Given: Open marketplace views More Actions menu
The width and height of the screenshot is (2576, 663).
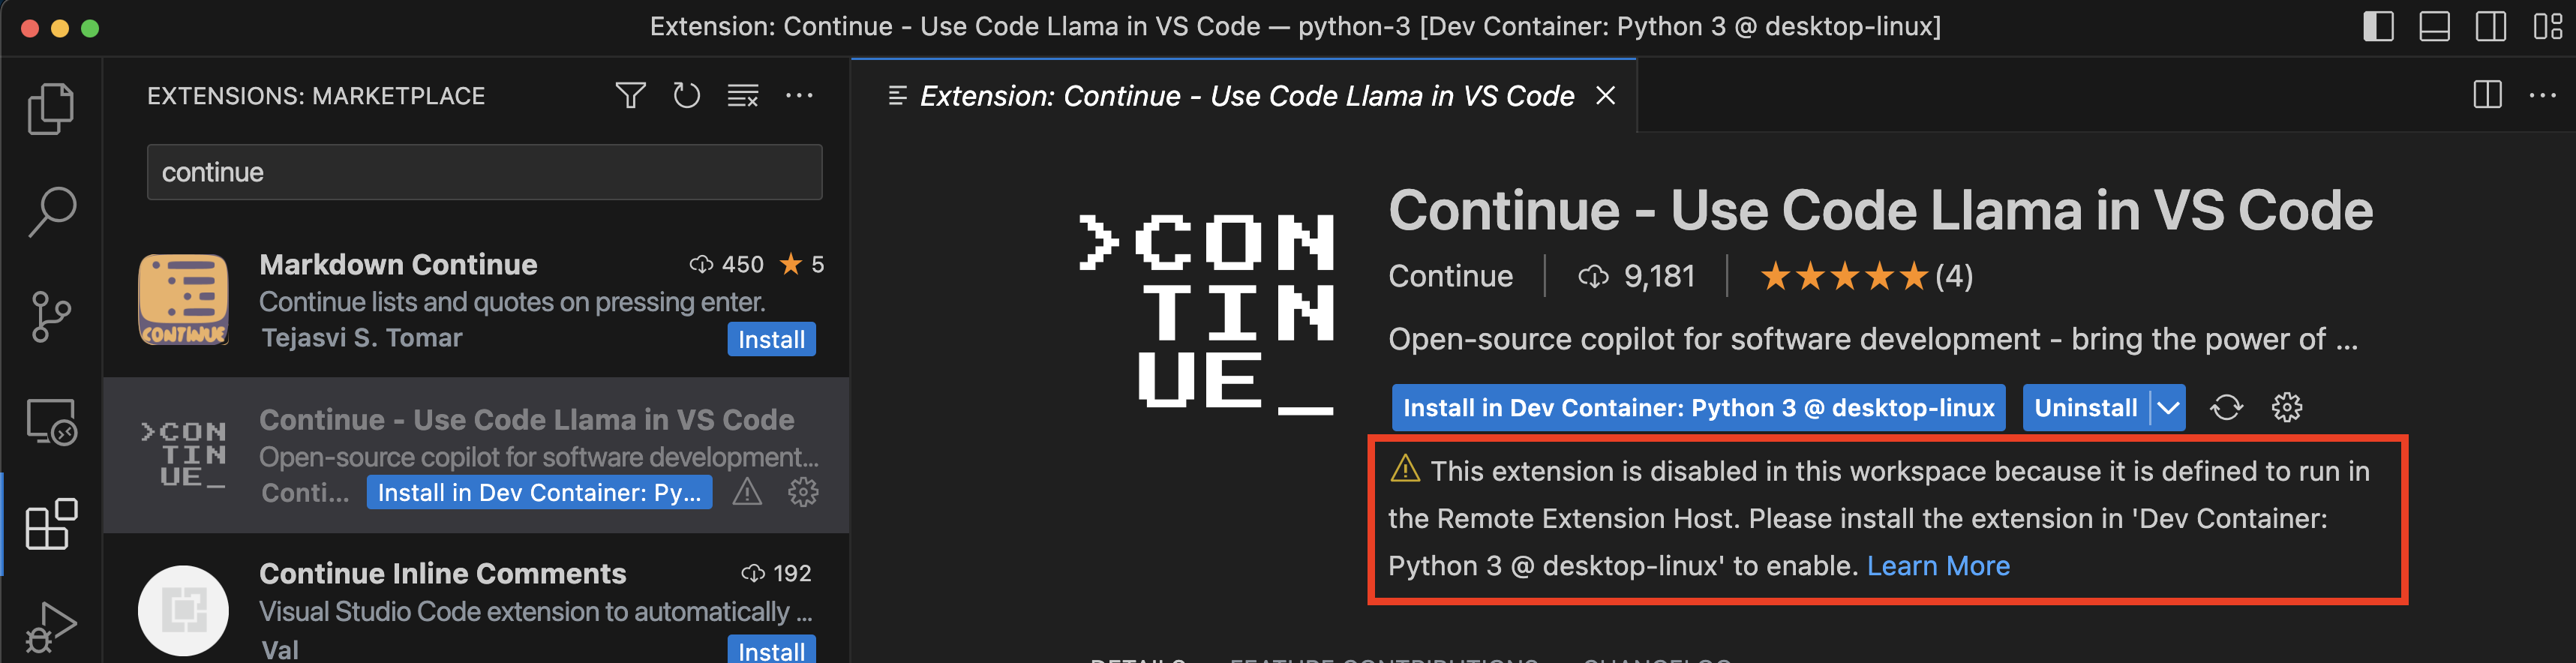Looking at the screenshot, I should click(799, 95).
